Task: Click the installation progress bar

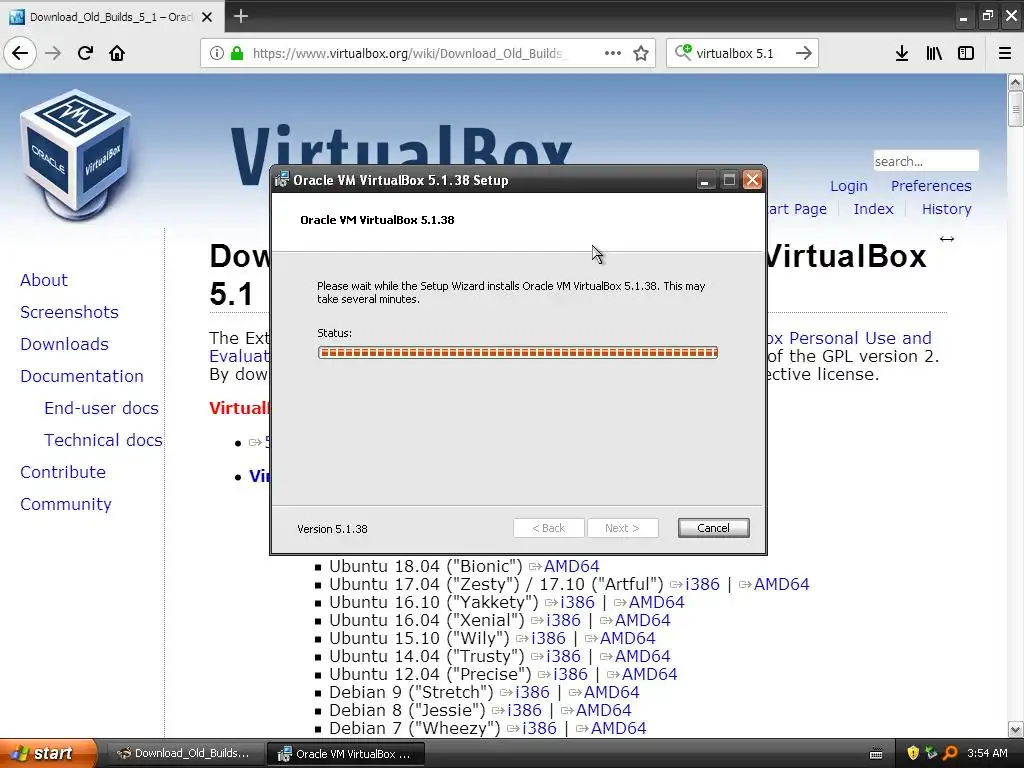Action: (518, 353)
